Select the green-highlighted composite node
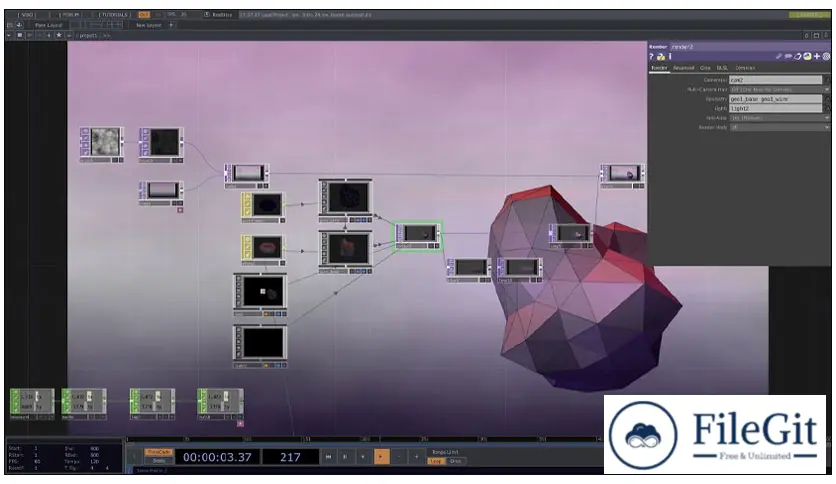This screenshot has width=836, height=484. (x=418, y=237)
